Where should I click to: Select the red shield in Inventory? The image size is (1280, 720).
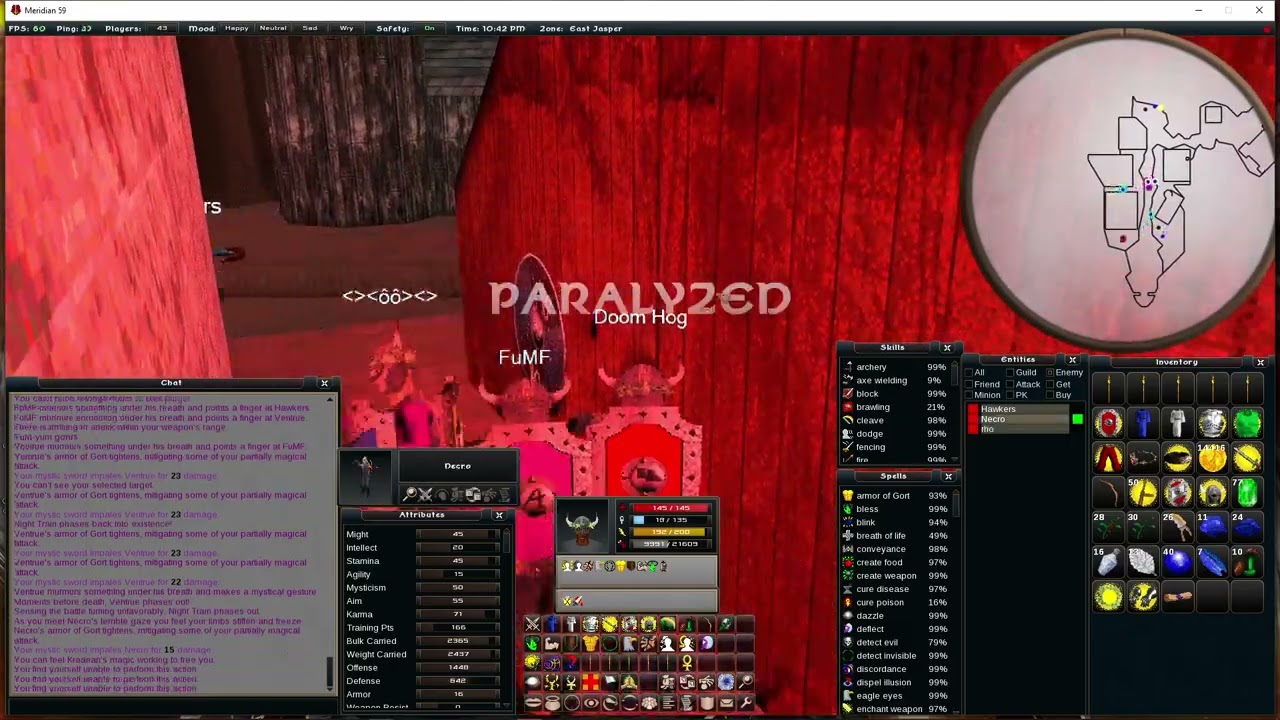[x=1109, y=422]
